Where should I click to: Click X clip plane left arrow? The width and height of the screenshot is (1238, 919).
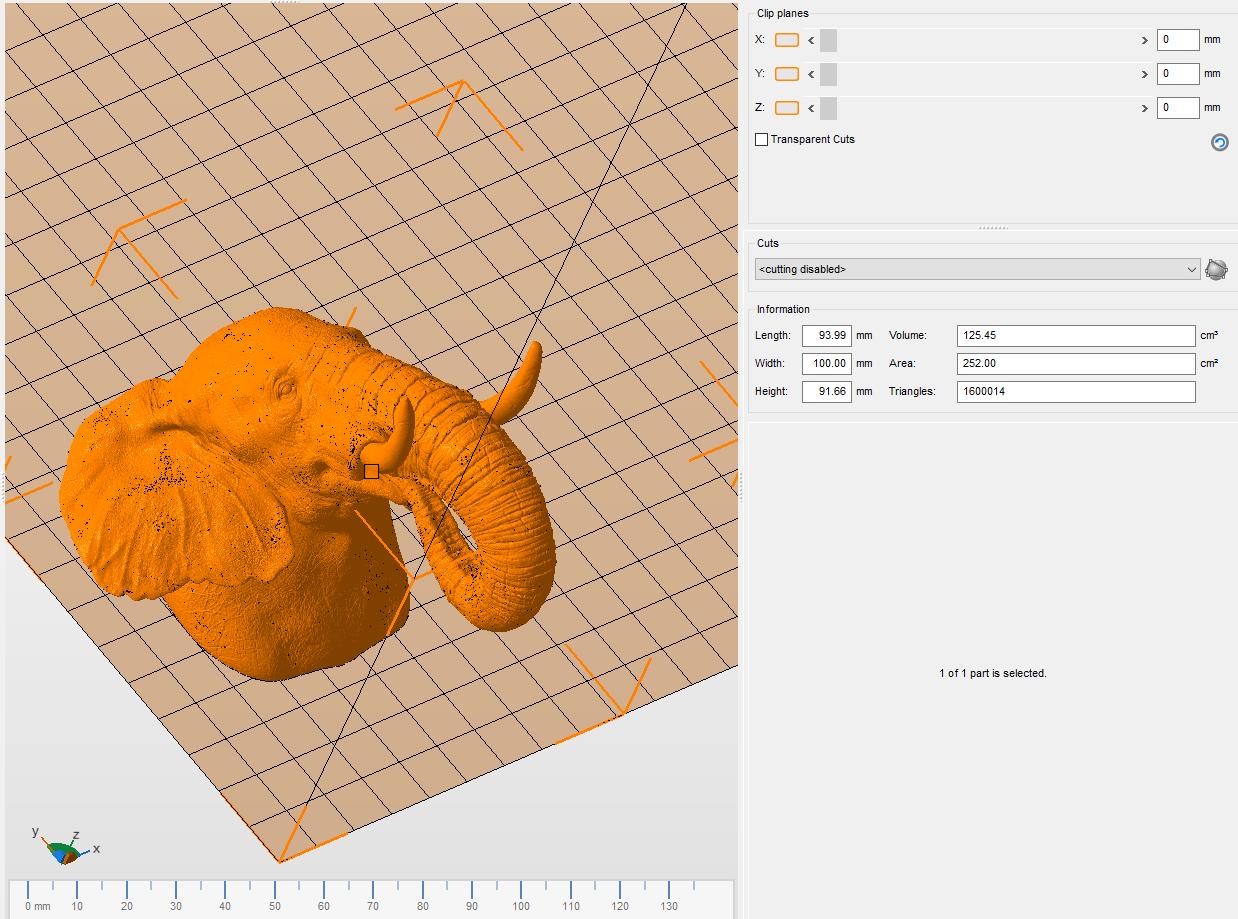pyautogui.click(x=811, y=41)
